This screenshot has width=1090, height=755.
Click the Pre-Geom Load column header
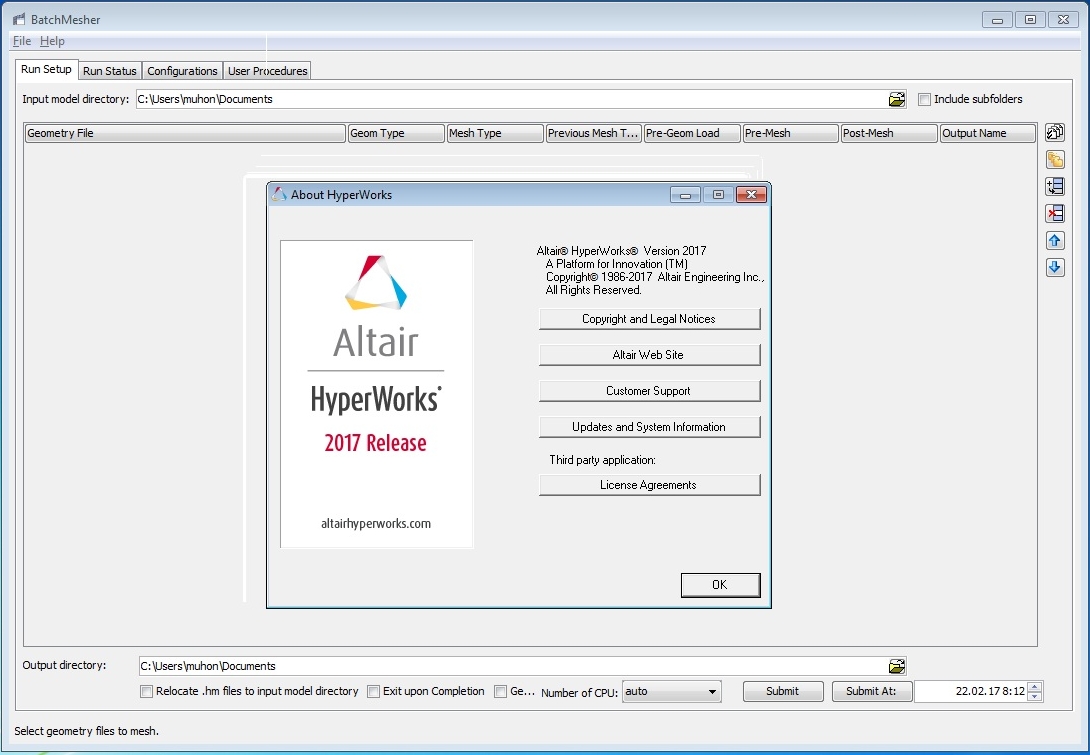(692, 133)
